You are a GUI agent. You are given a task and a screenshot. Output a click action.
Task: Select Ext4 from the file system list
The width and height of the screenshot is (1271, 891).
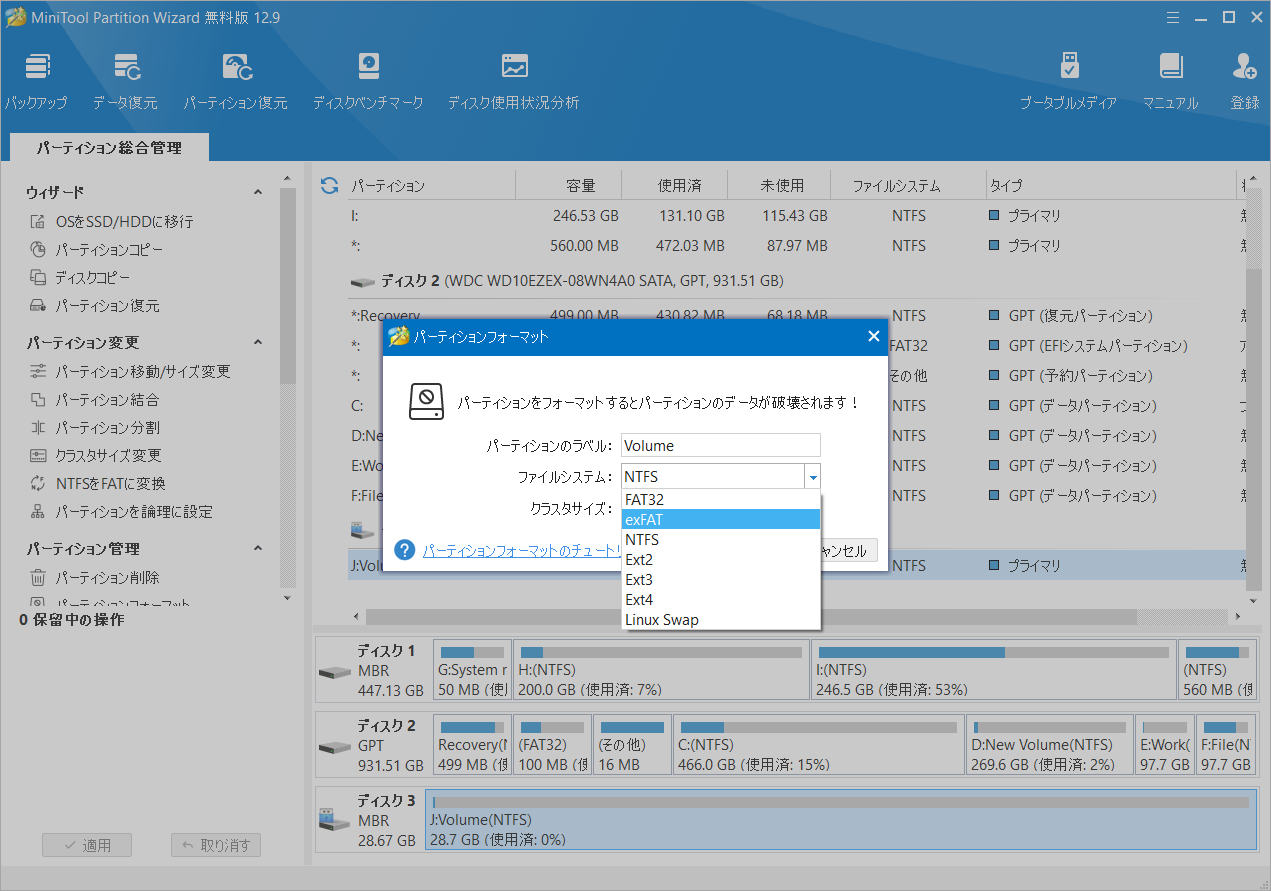721,599
